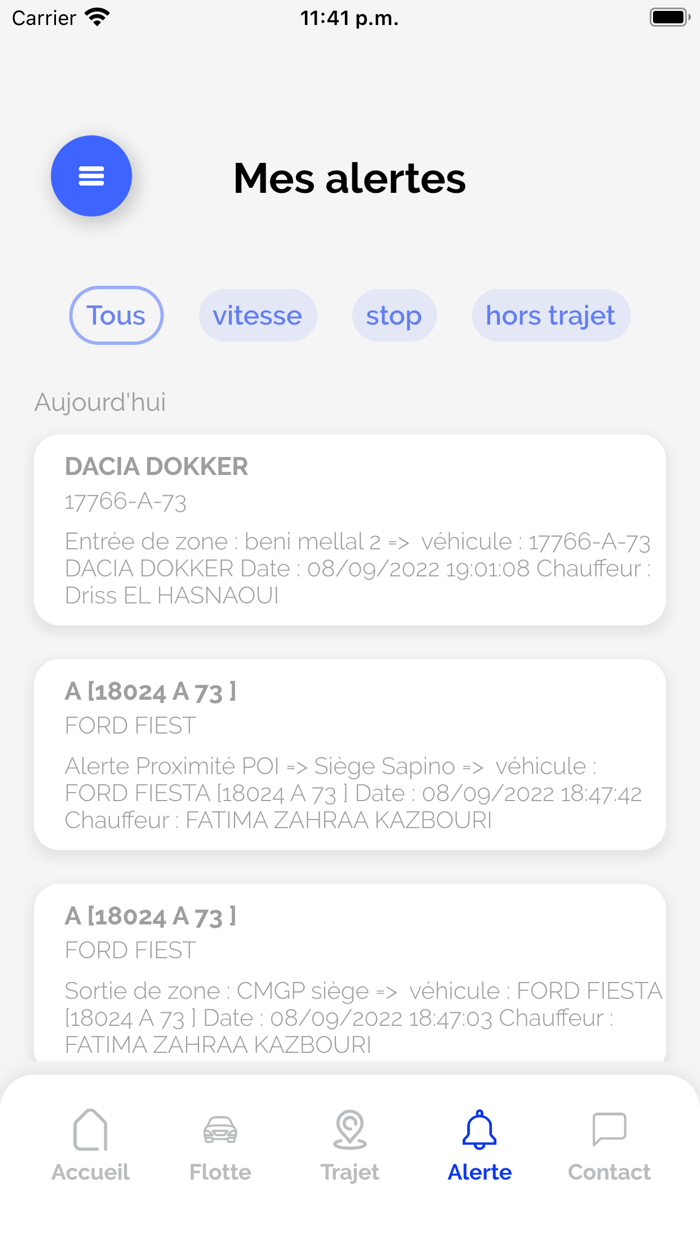The width and height of the screenshot is (700, 1244).
Task: Open the Flotte car icon
Action: pyautogui.click(x=220, y=1130)
